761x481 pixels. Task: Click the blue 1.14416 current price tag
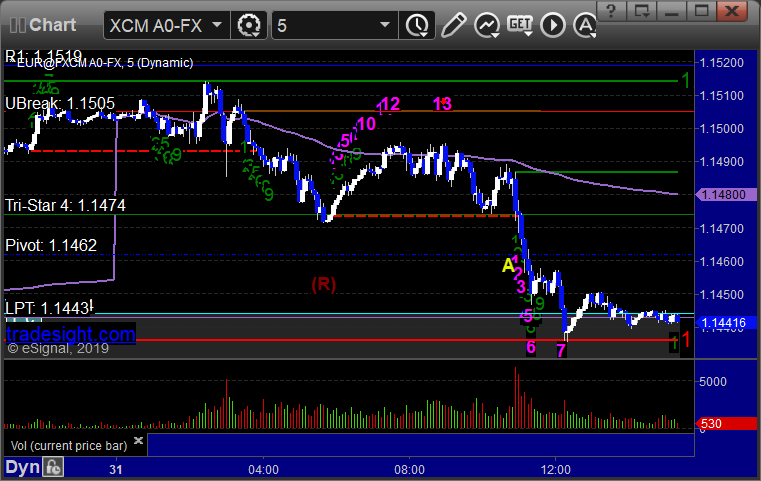(x=726, y=322)
